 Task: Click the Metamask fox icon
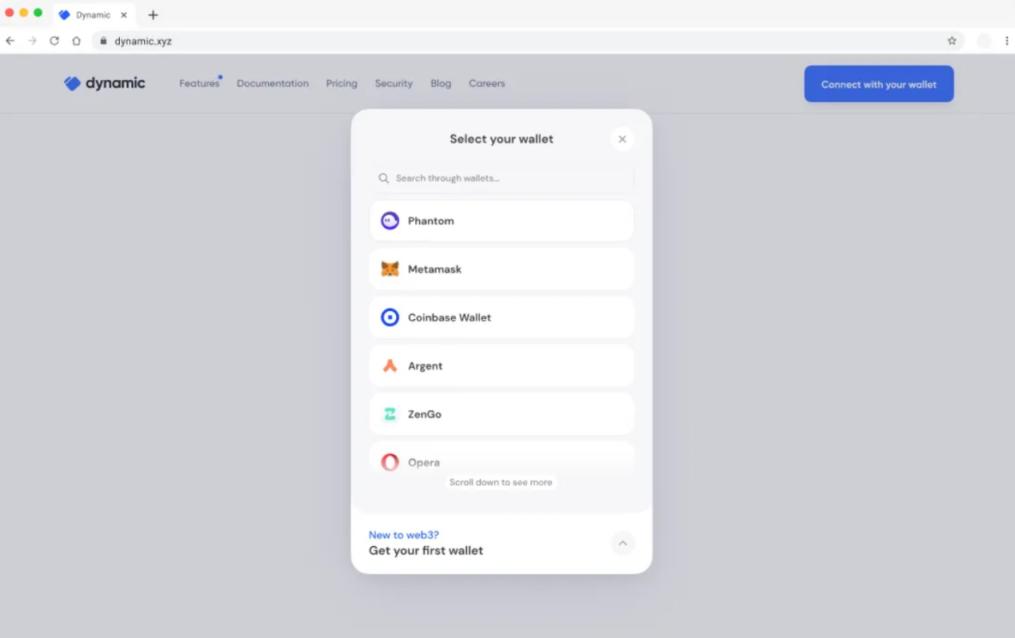pyautogui.click(x=390, y=269)
